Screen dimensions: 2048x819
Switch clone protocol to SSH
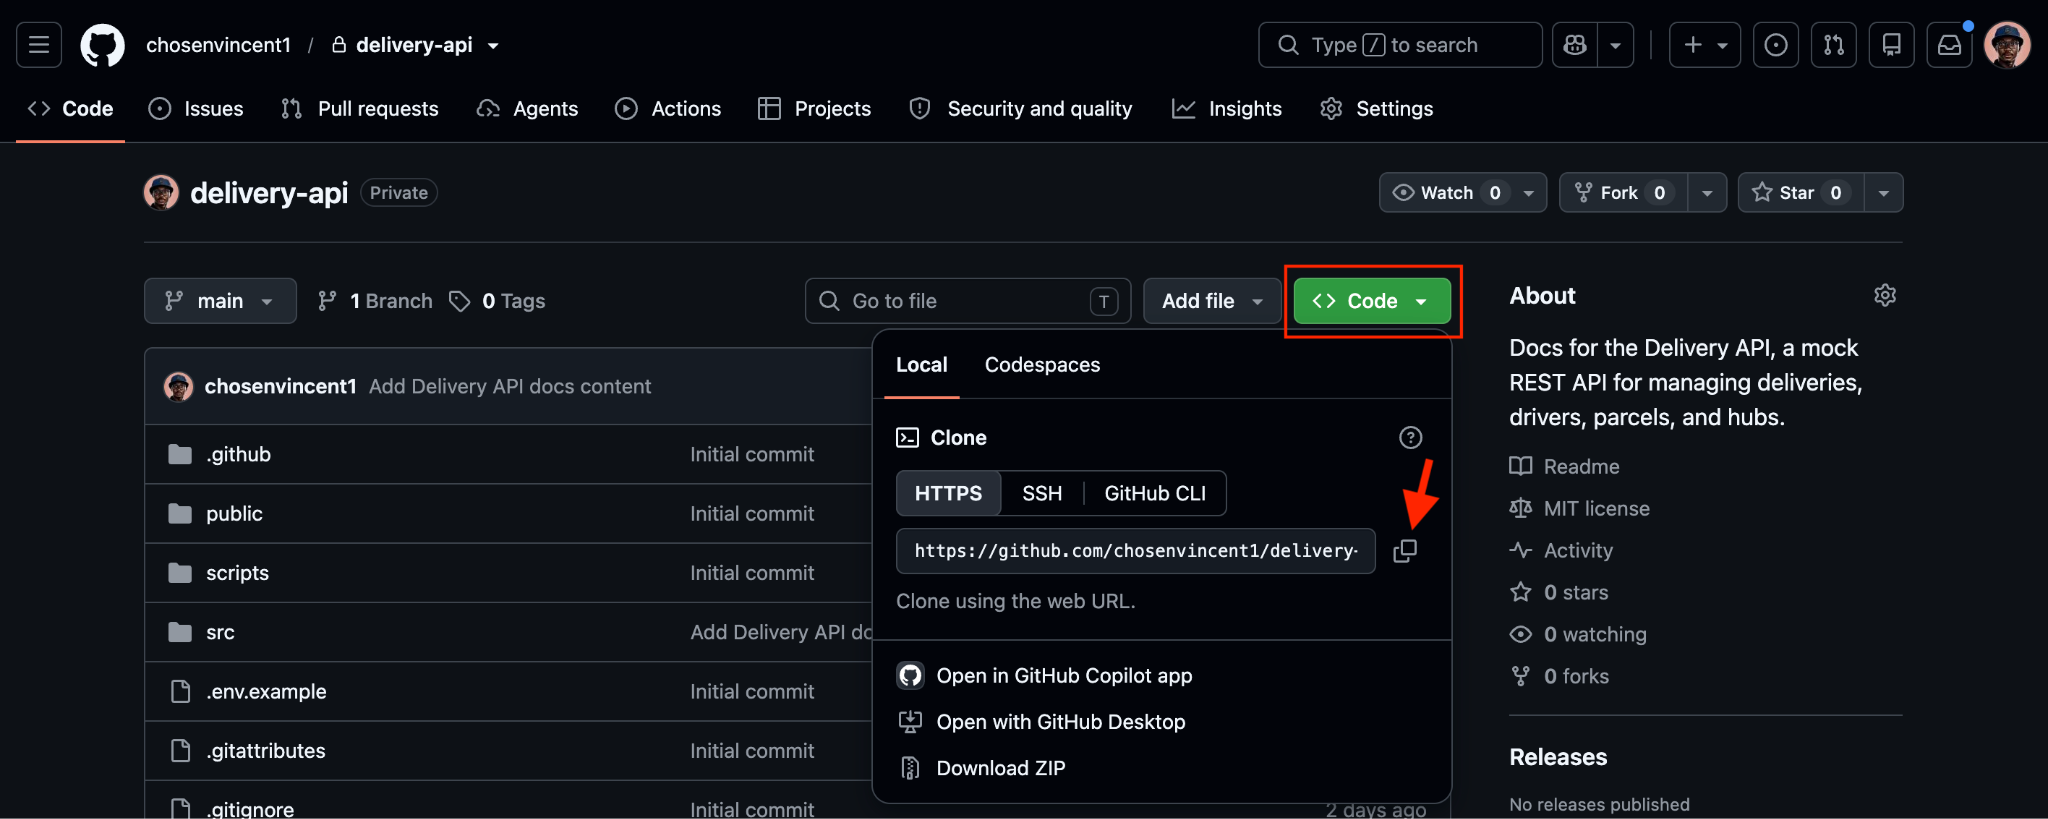pos(1042,493)
